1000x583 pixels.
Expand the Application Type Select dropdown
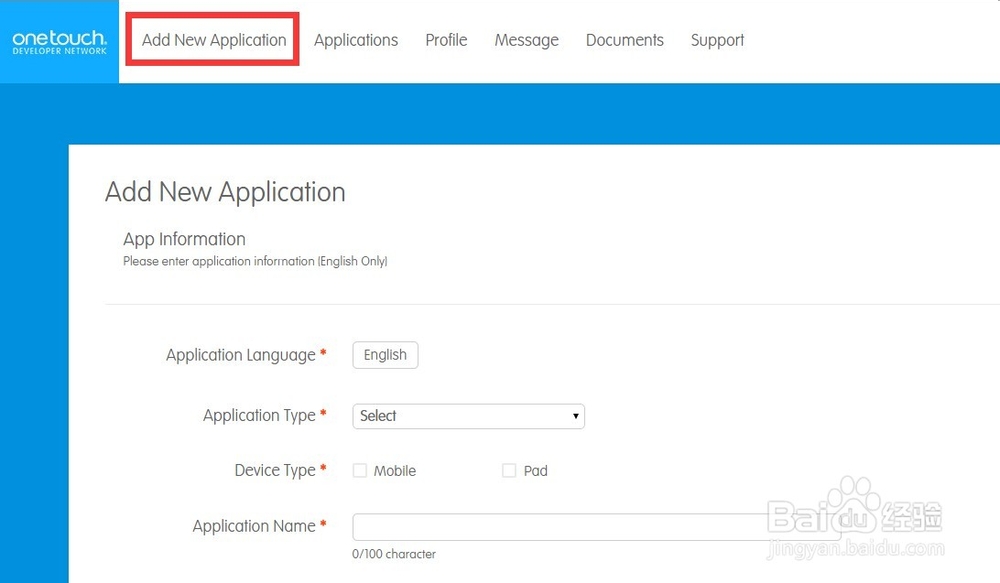click(469, 416)
